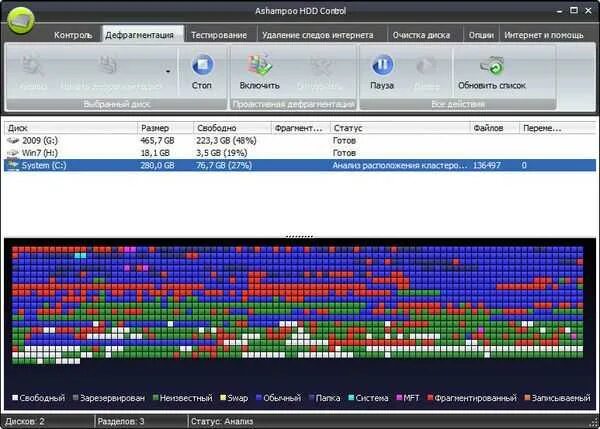Viewport: 600px width, 429px height.
Task: Open the Интернет и помощь tab
Action: pos(544,35)
